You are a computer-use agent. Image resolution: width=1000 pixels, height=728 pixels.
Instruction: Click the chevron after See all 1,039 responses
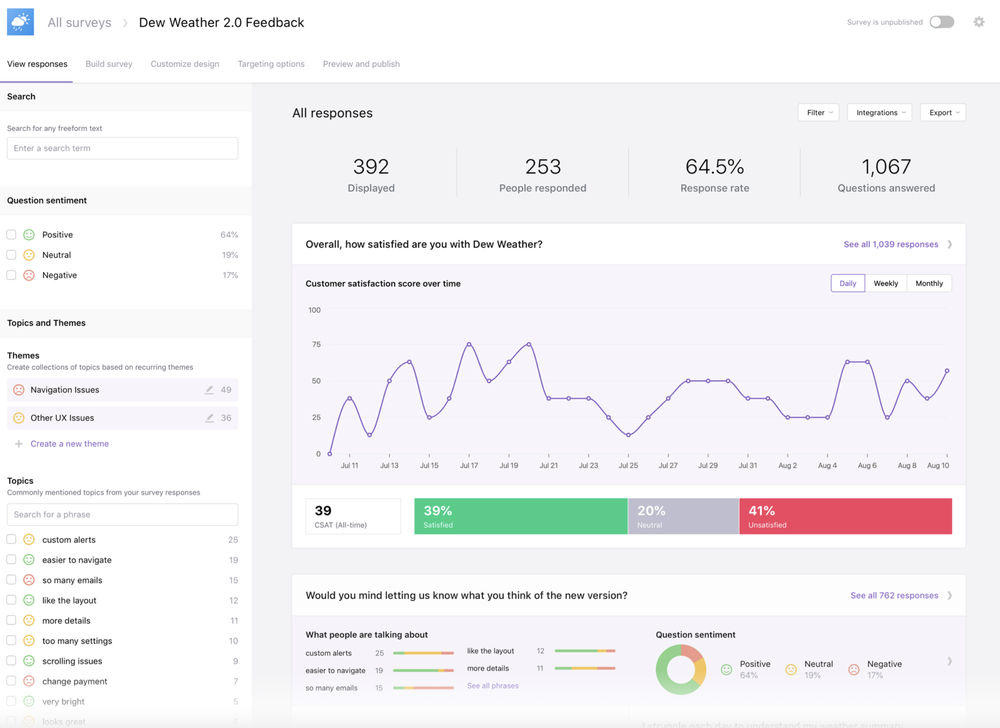950,244
